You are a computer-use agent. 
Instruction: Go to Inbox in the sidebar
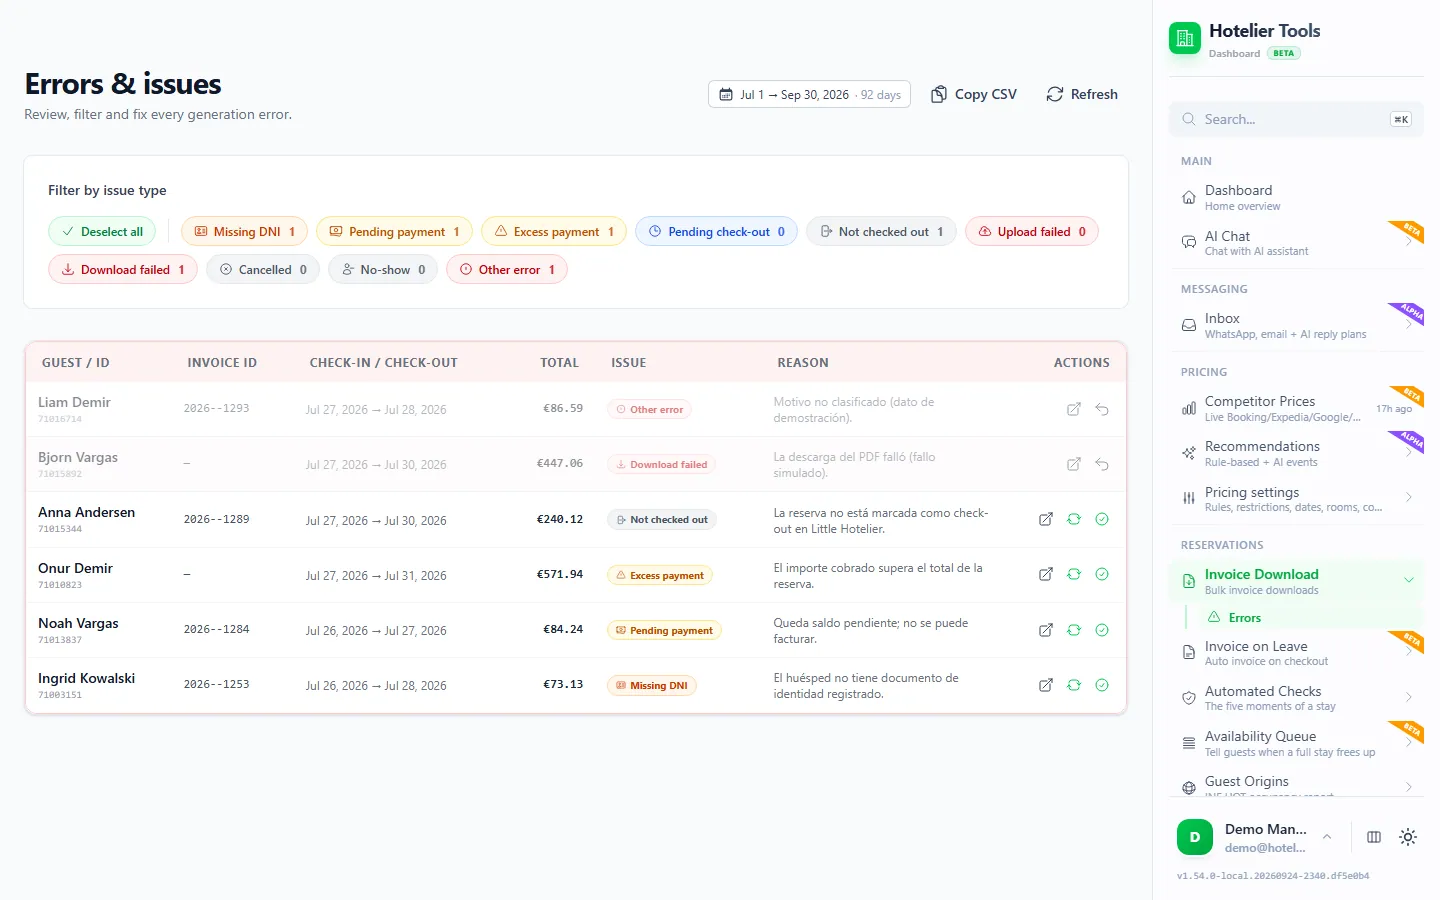coord(1296,325)
